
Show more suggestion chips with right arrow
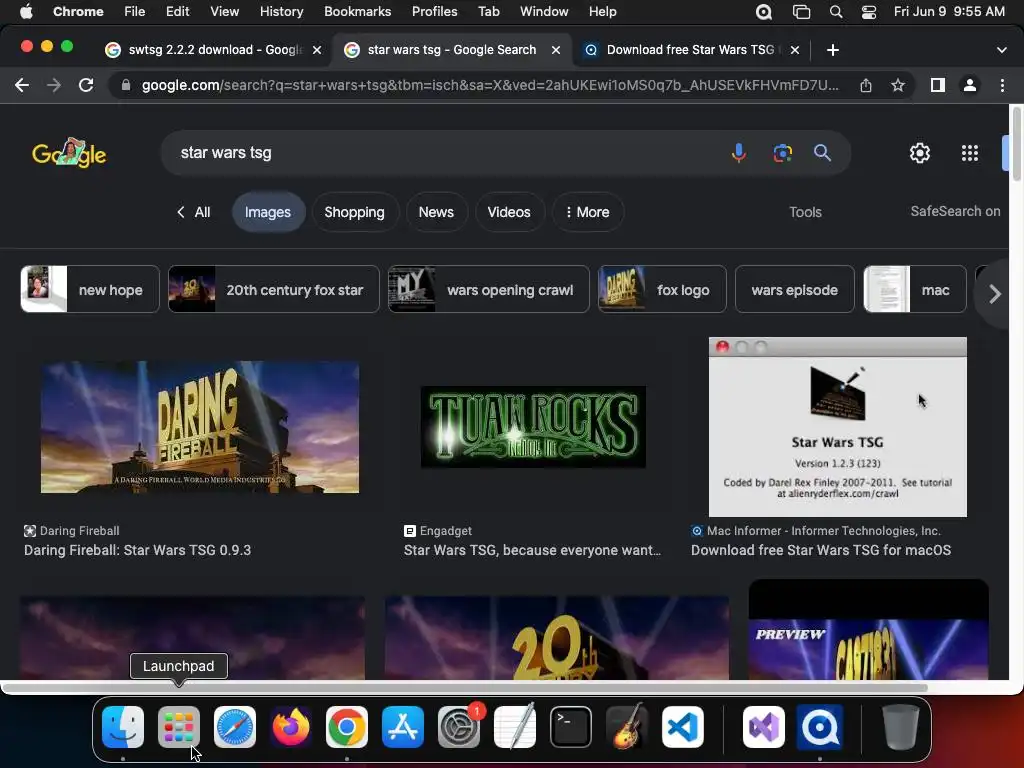pyautogui.click(x=994, y=294)
